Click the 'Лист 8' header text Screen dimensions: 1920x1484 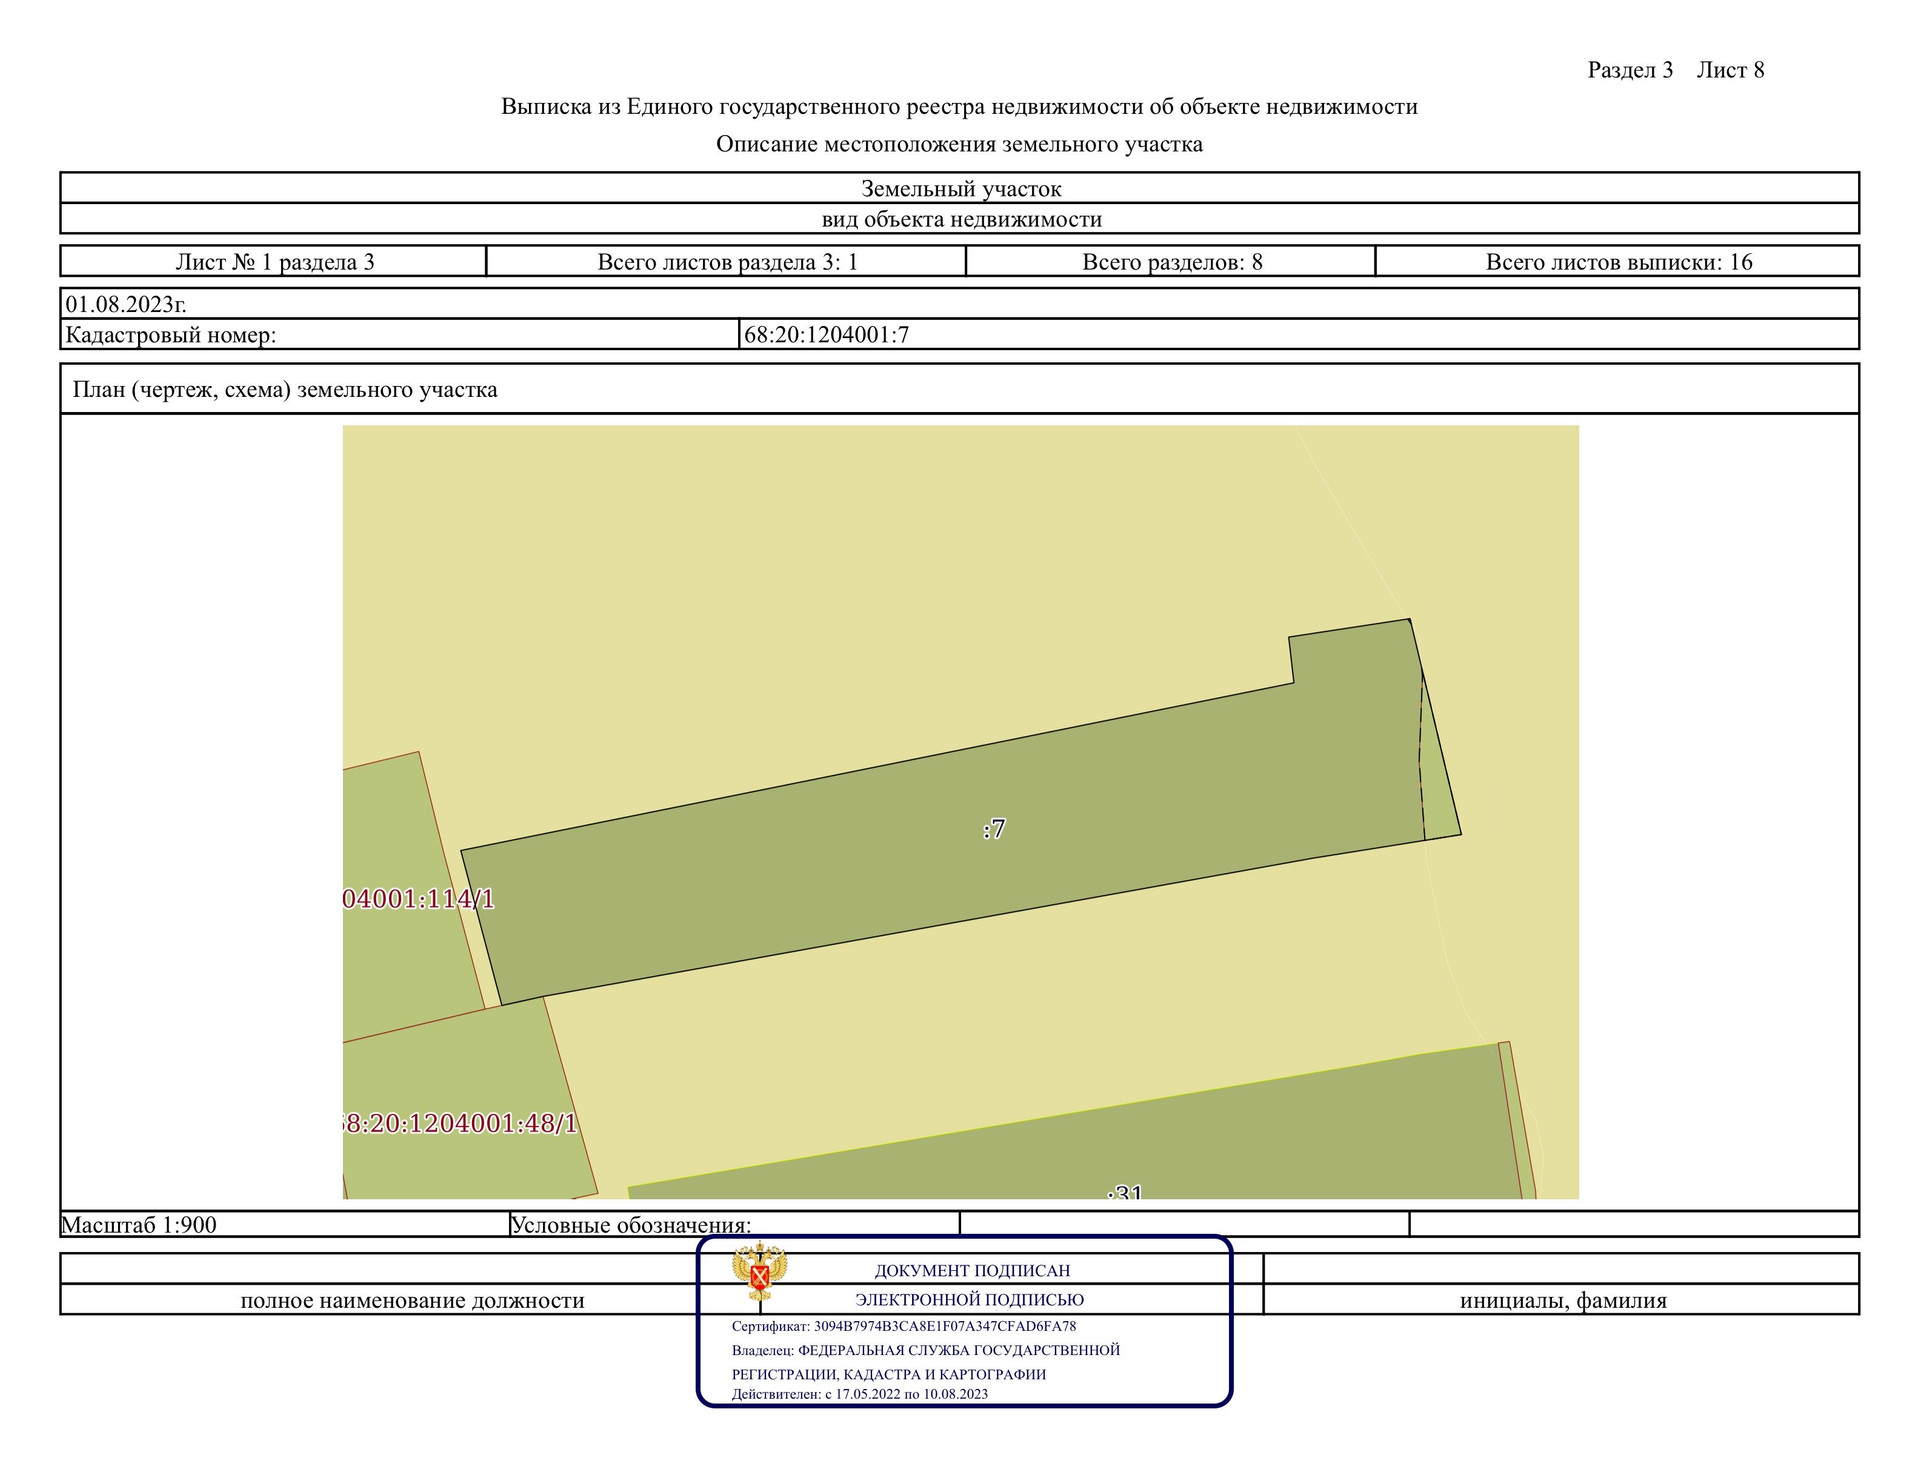click(x=1730, y=70)
